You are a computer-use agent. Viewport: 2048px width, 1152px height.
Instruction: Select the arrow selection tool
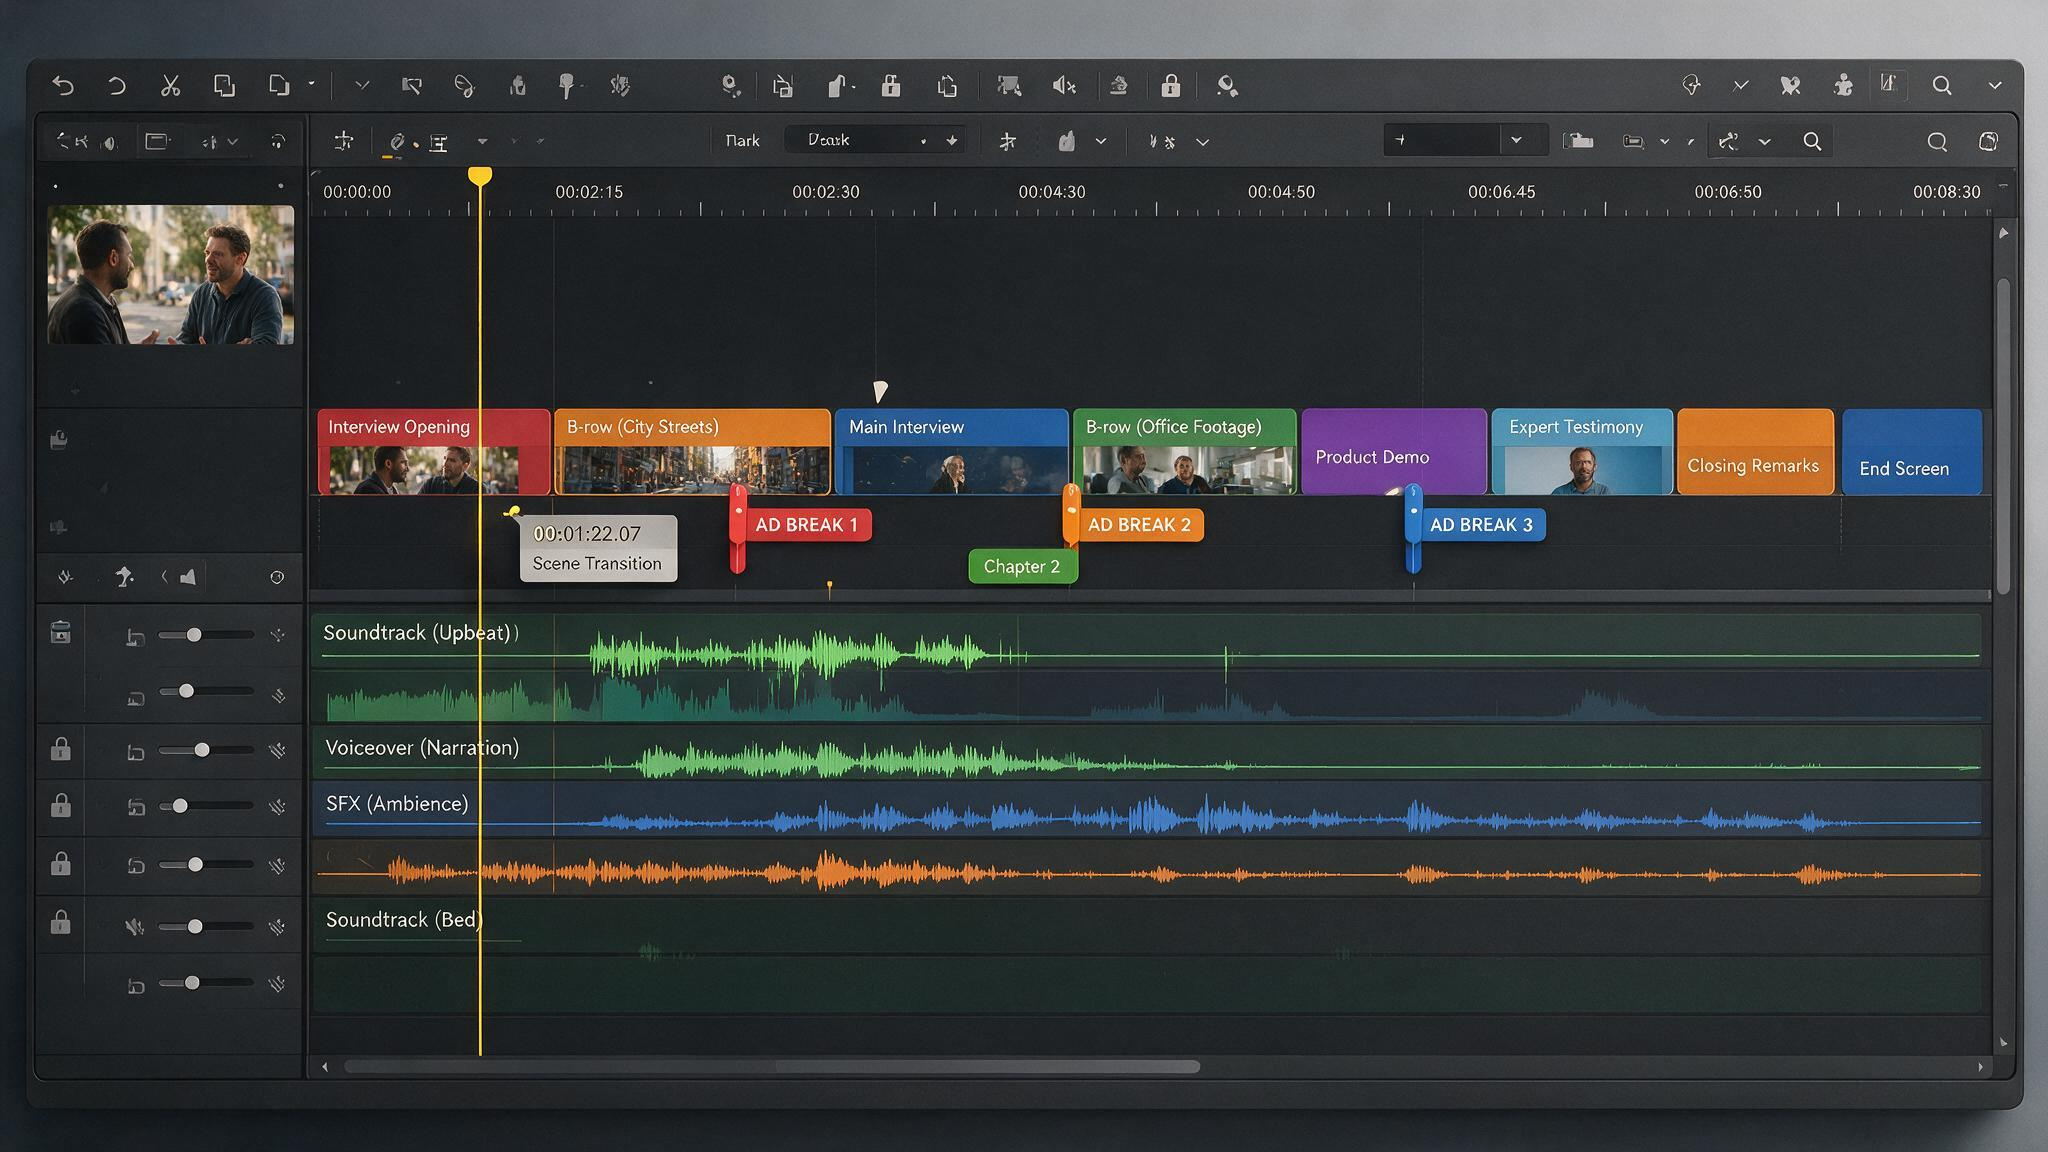pos(411,86)
